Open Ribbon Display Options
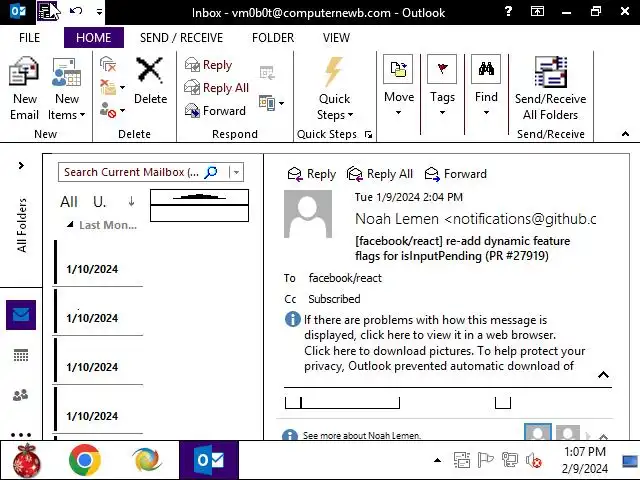Screen dimensions: 640x480 537,11
